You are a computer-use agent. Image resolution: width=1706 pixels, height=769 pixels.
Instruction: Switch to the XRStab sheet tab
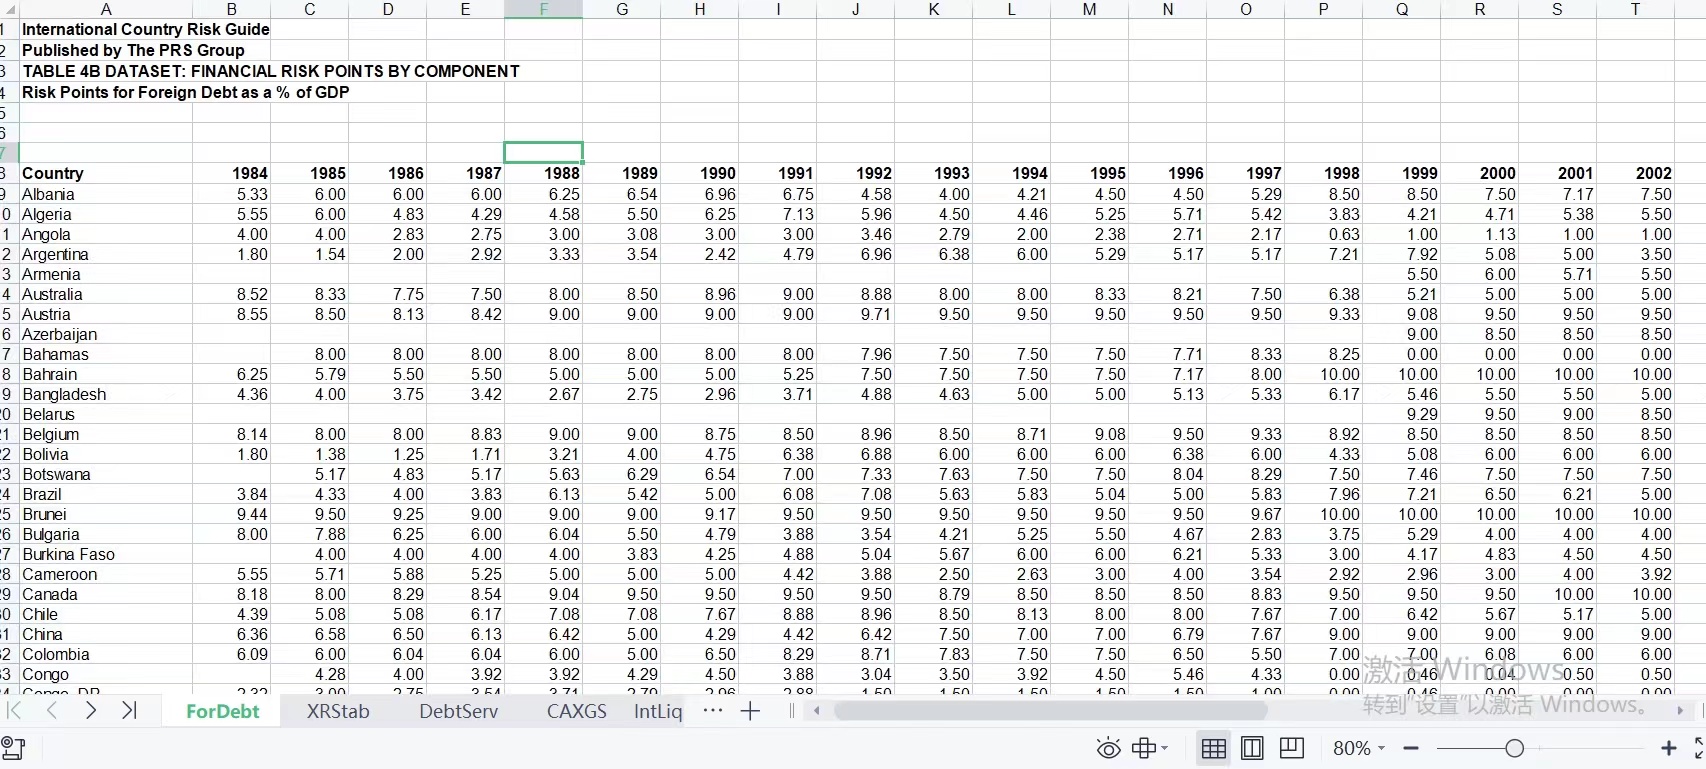click(338, 711)
